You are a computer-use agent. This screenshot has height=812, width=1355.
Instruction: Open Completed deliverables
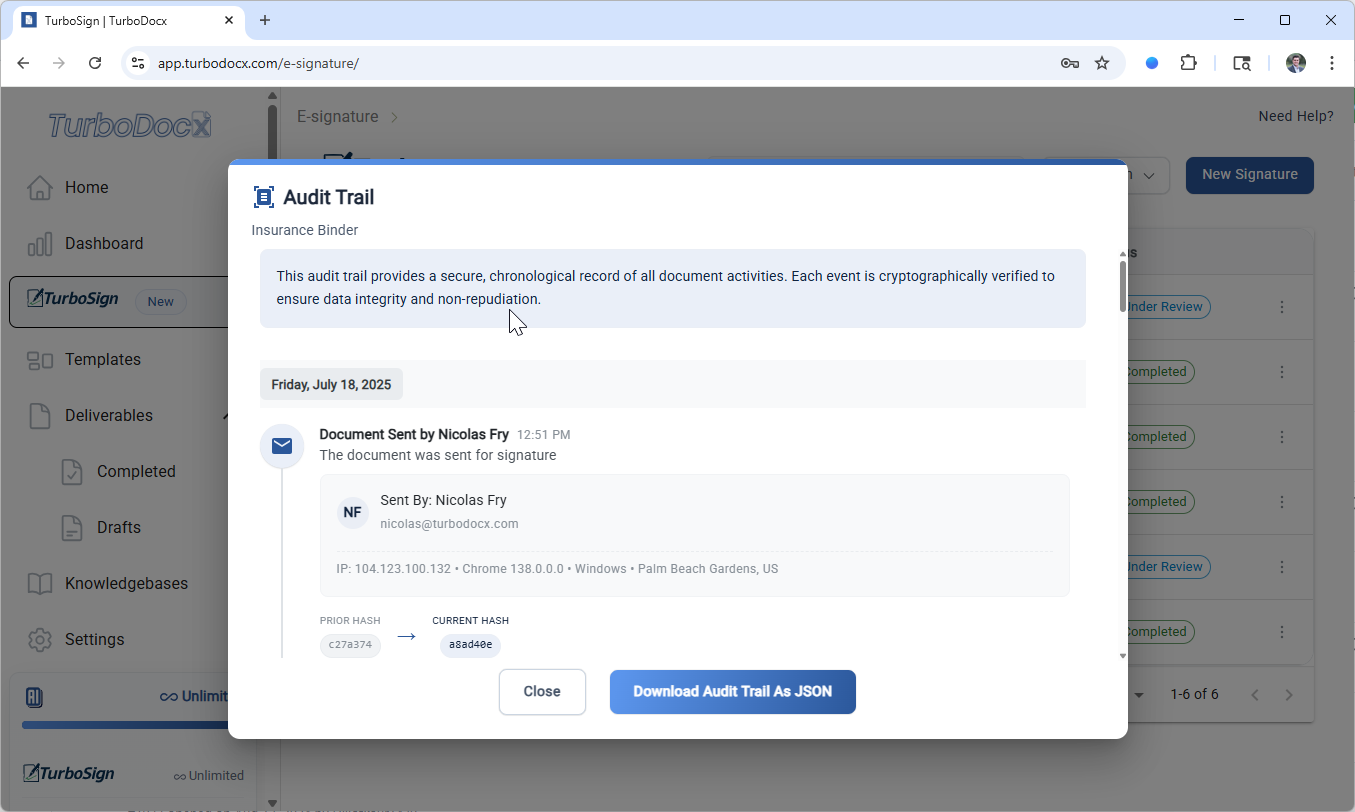click(136, 472)
